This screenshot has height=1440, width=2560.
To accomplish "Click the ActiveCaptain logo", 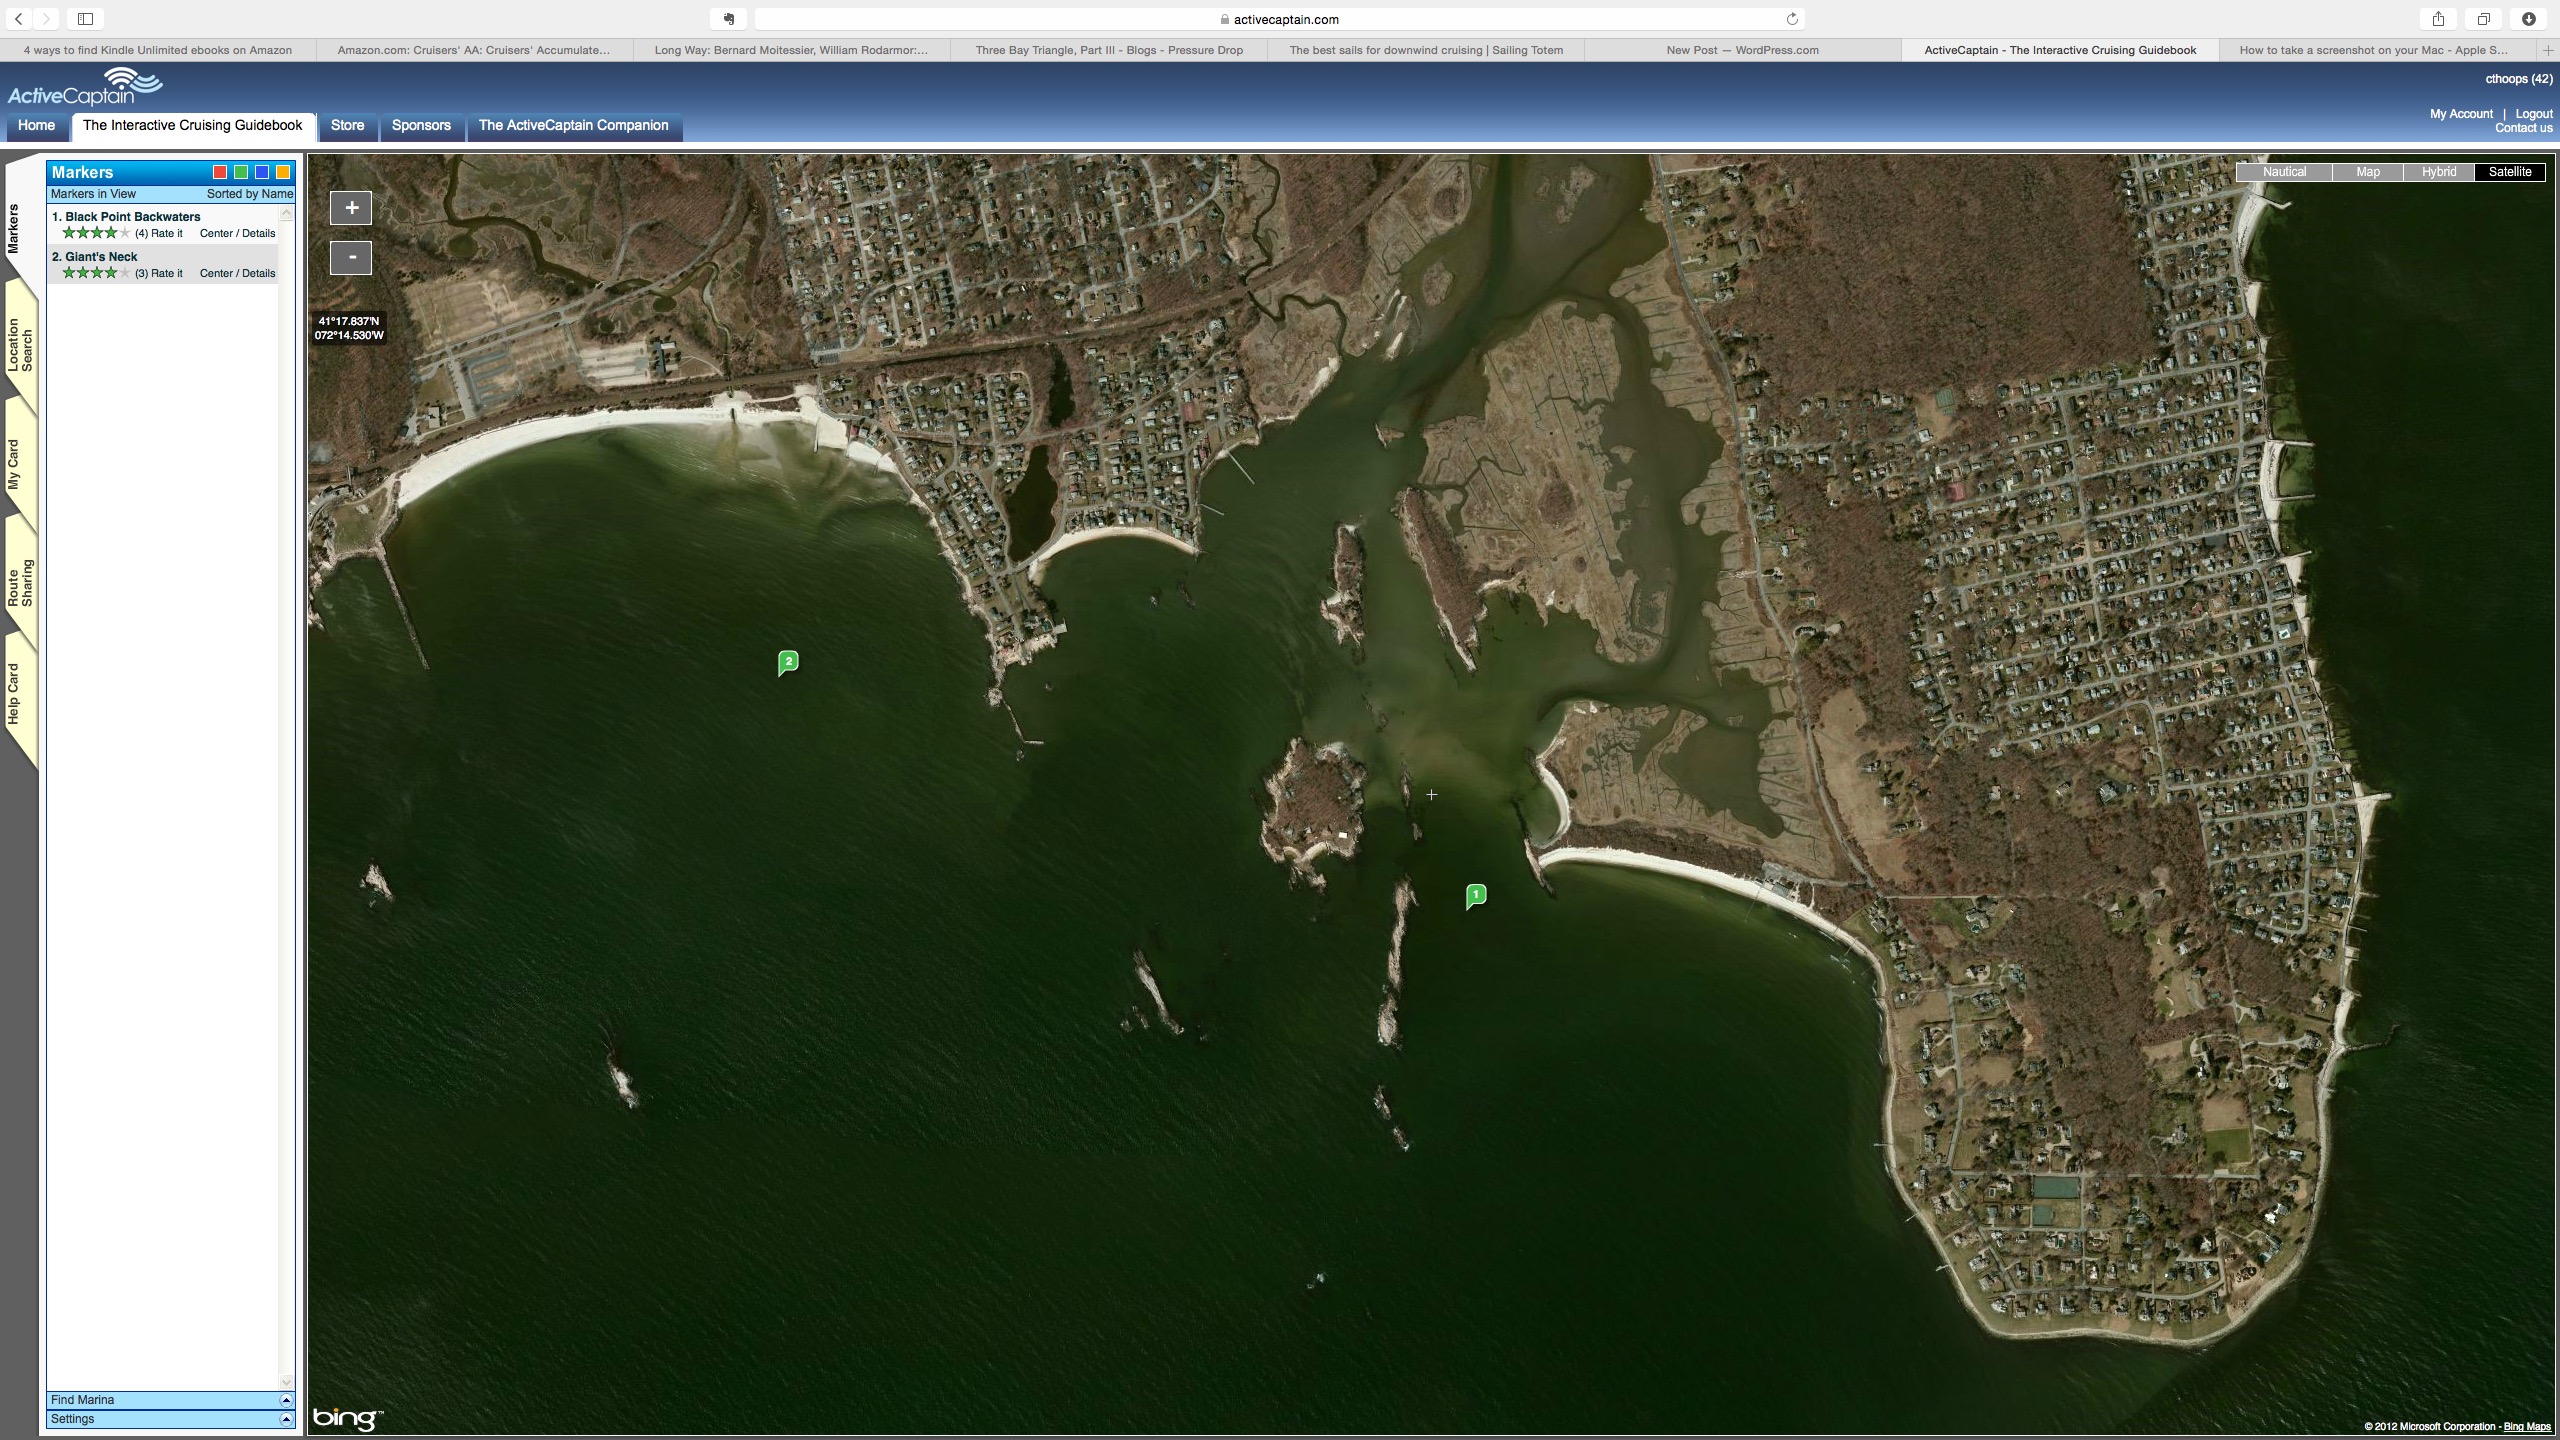I will (x=84, y=88).
